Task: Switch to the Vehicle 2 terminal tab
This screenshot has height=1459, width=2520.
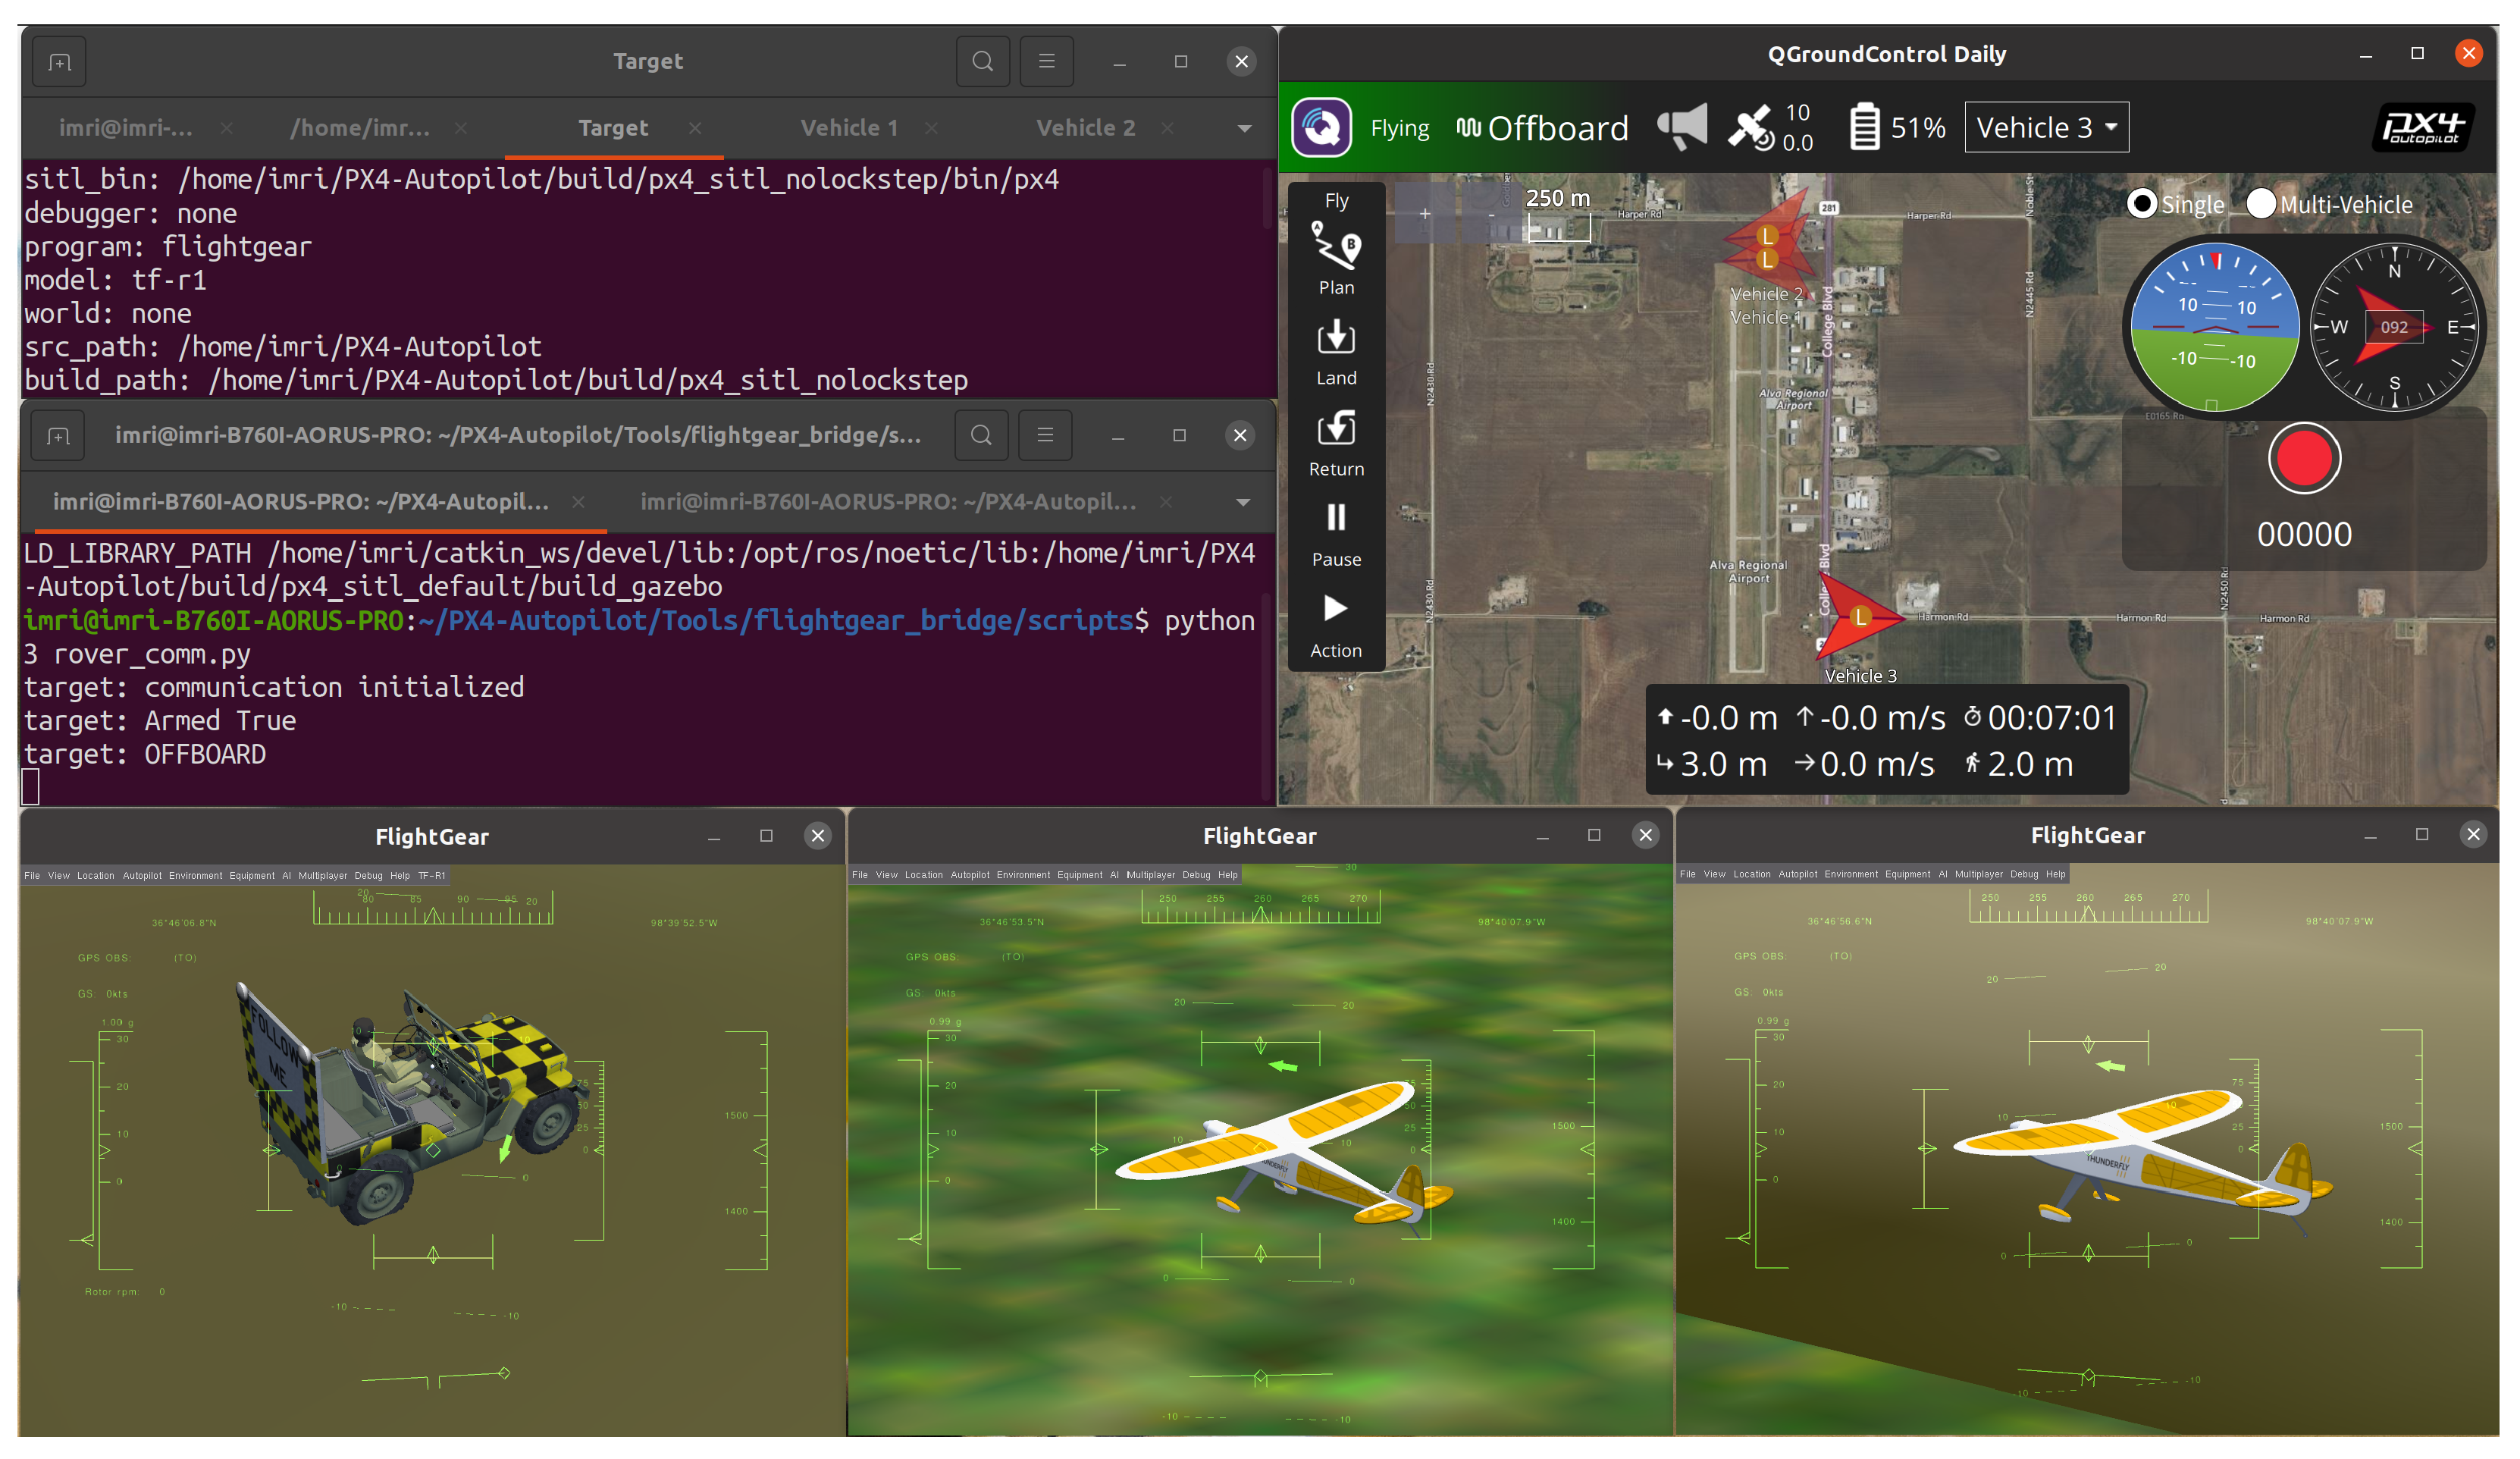Action: [1085, 128]
